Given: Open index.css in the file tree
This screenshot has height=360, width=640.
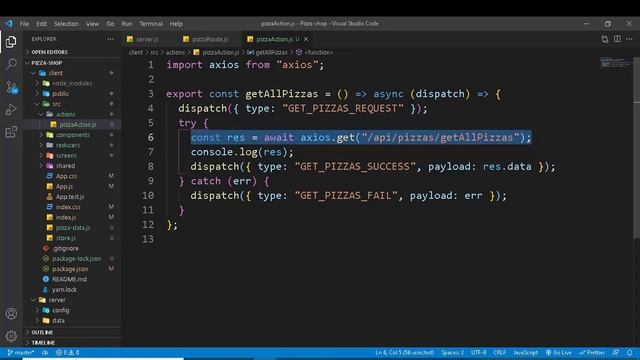Looking at the screenshot, I should tap(68, 207).
